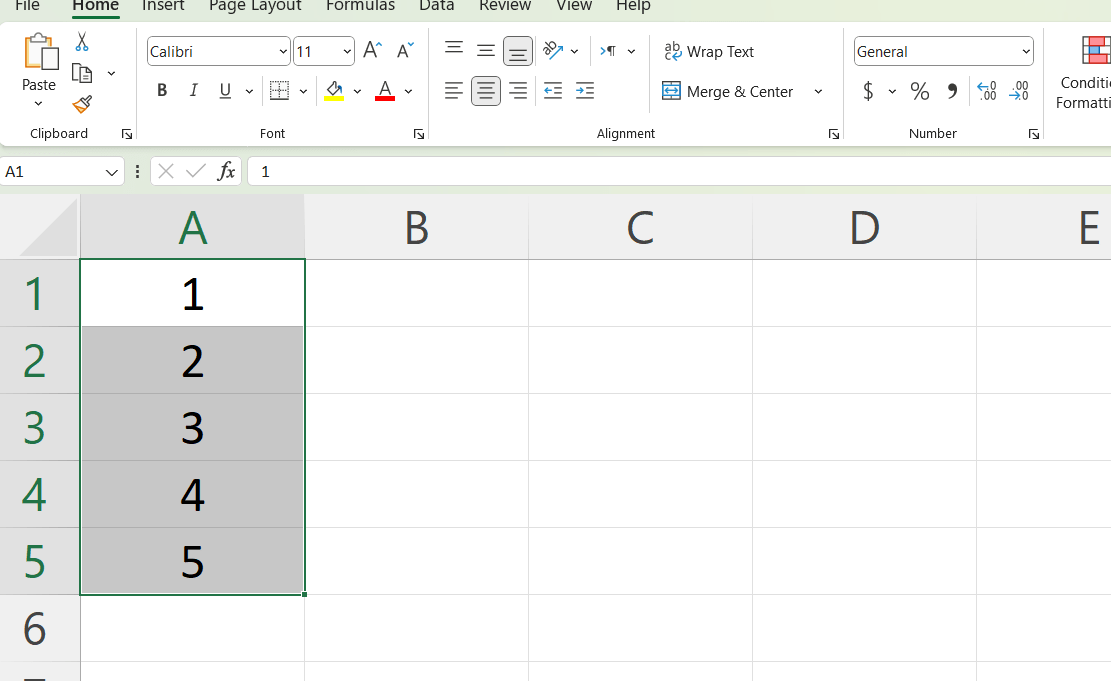Toggle Italic formatting
This screenshot has width=1111, height=681.
point(193,91)
